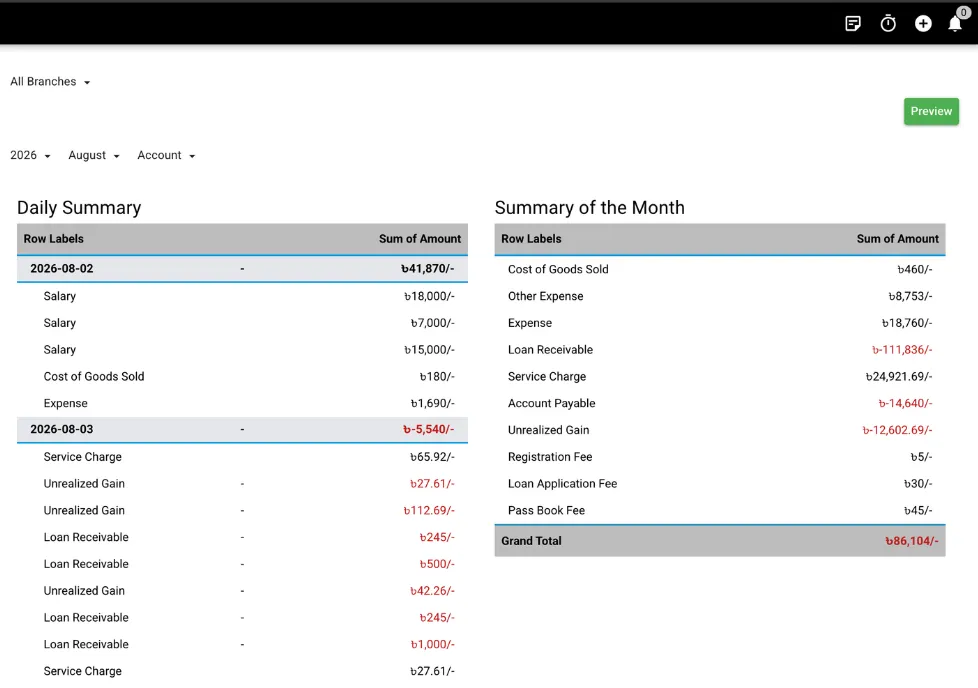
Task: Open the All Branches dropdown
Action: point(50,82)
